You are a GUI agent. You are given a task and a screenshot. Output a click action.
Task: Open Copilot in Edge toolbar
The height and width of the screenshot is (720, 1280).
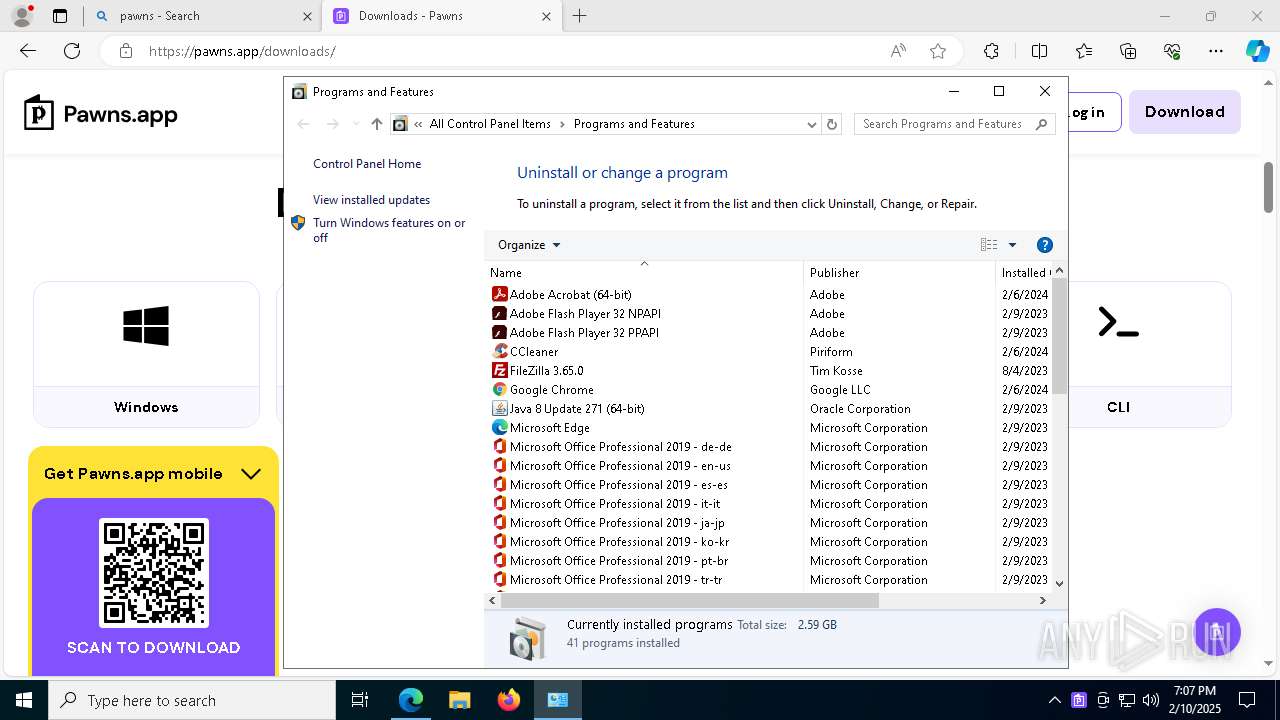[x=1257, y=51]
